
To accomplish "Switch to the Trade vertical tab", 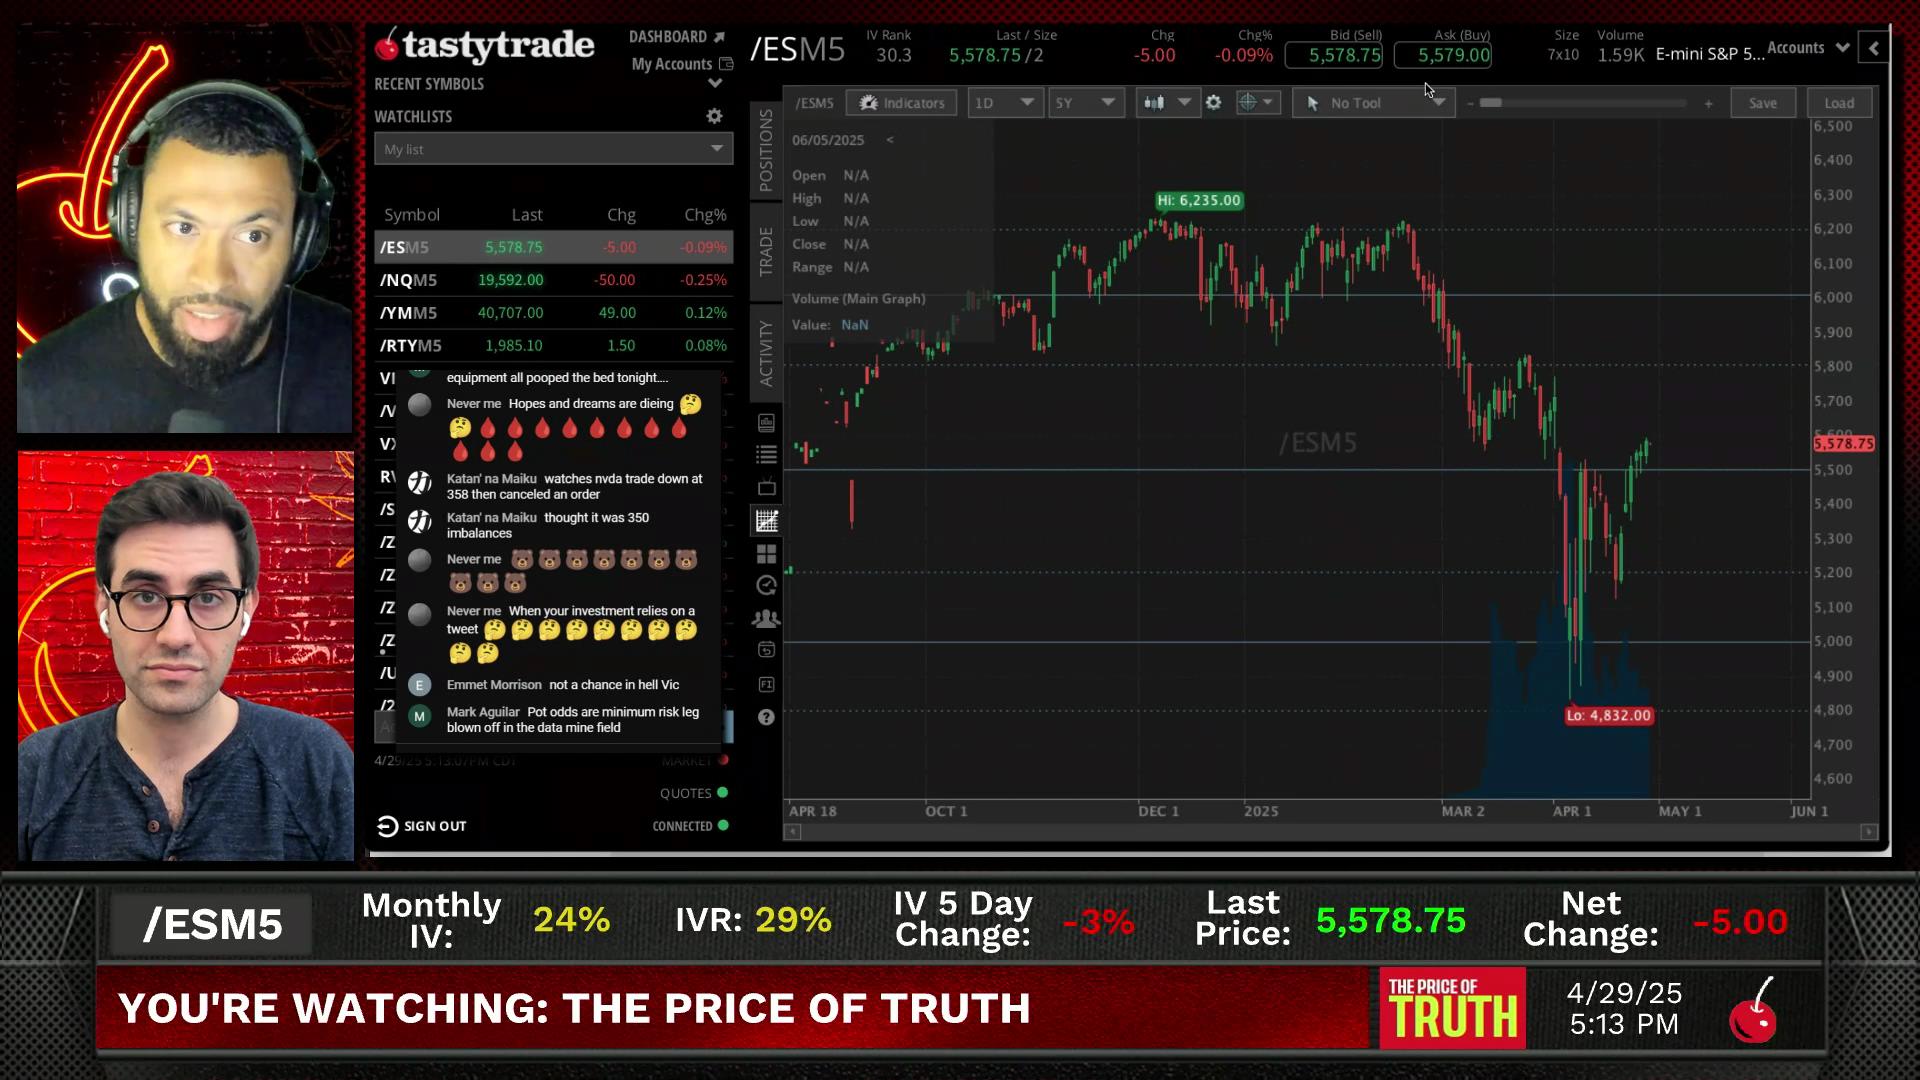I will (766, 251).
